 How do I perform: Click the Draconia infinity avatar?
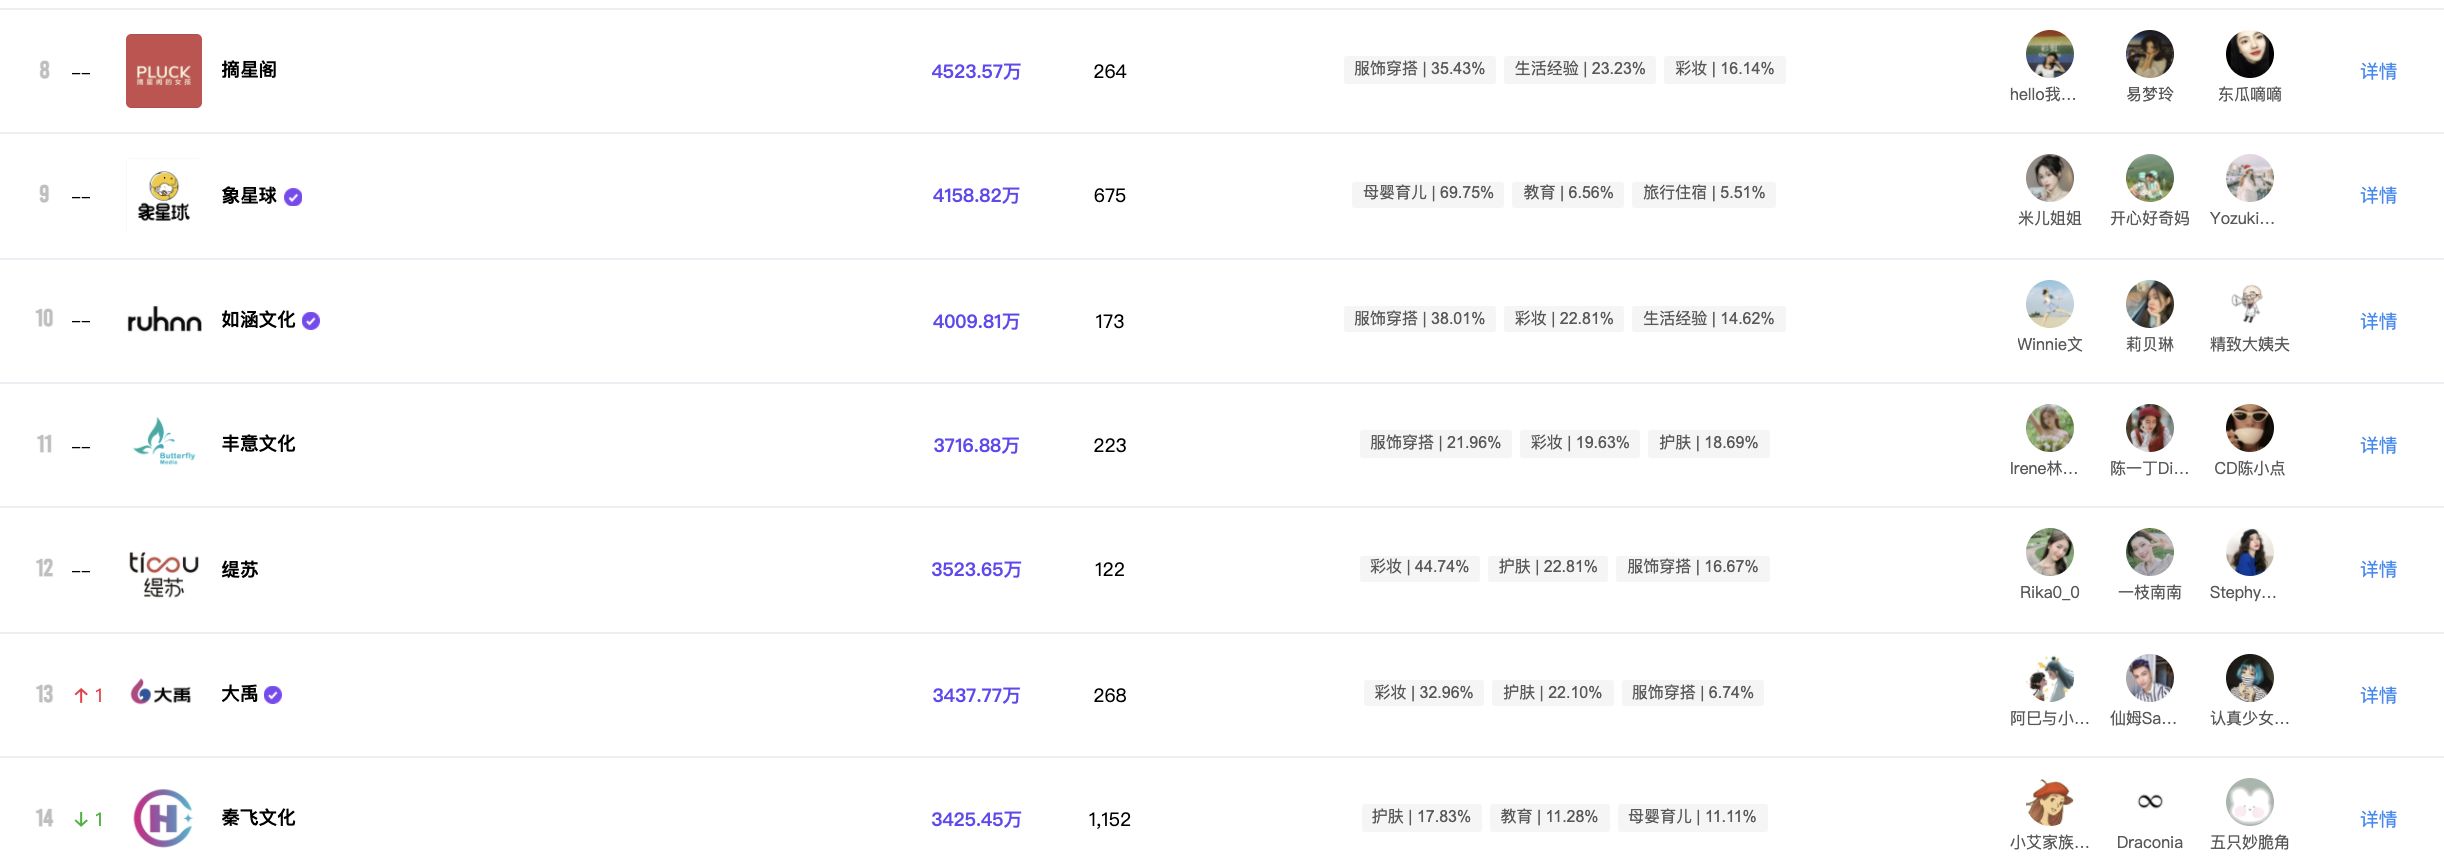click(2149, 802)
